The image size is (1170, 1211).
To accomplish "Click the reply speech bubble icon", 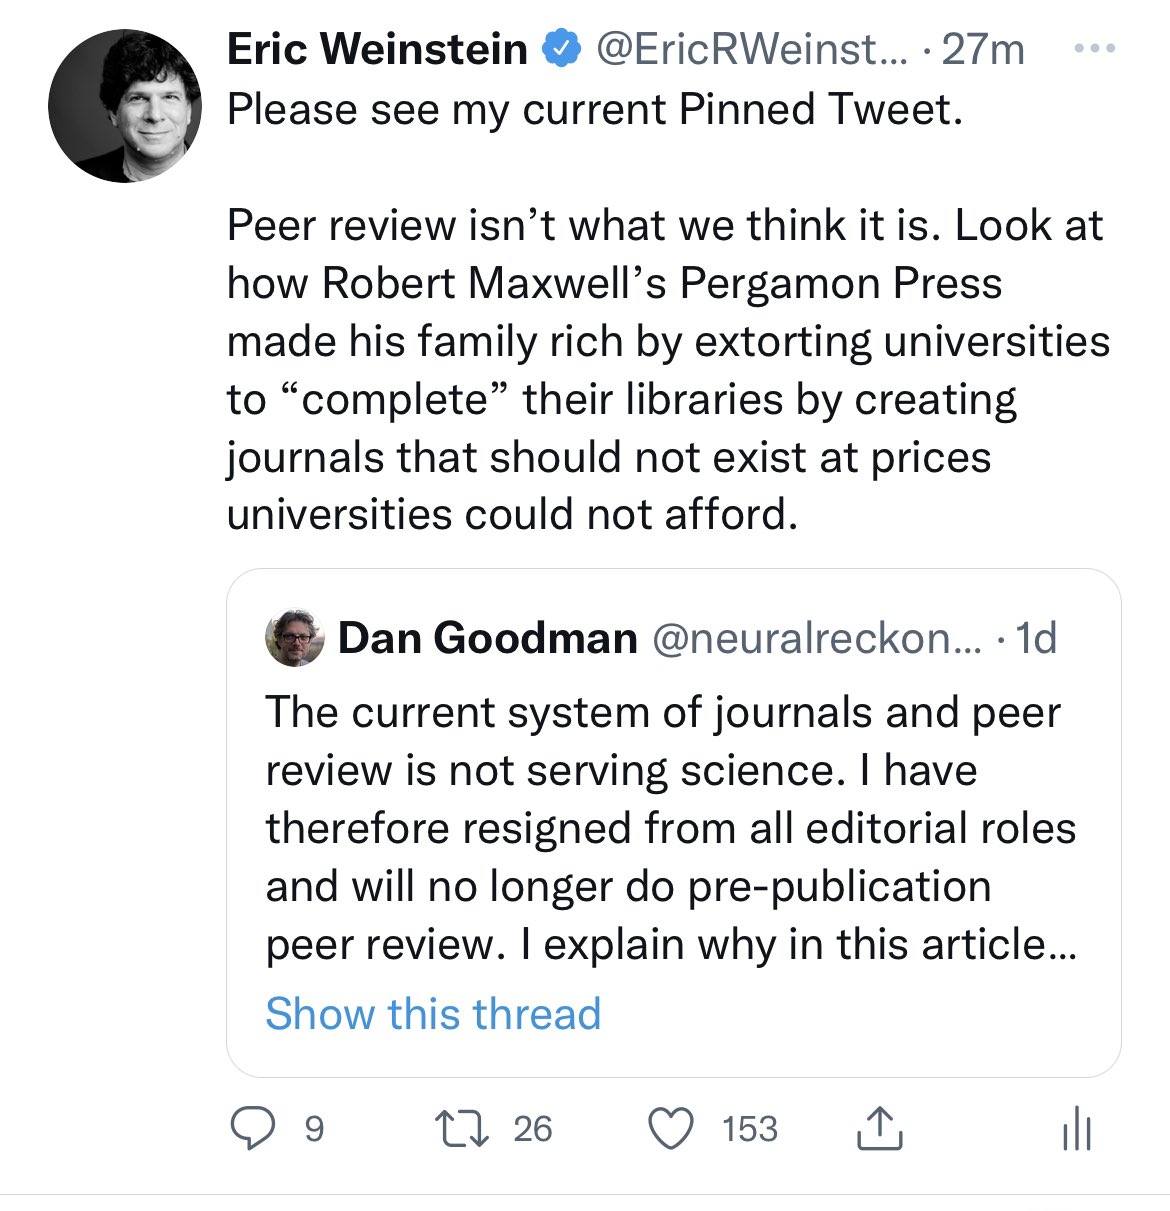I will pos(252,1129).
